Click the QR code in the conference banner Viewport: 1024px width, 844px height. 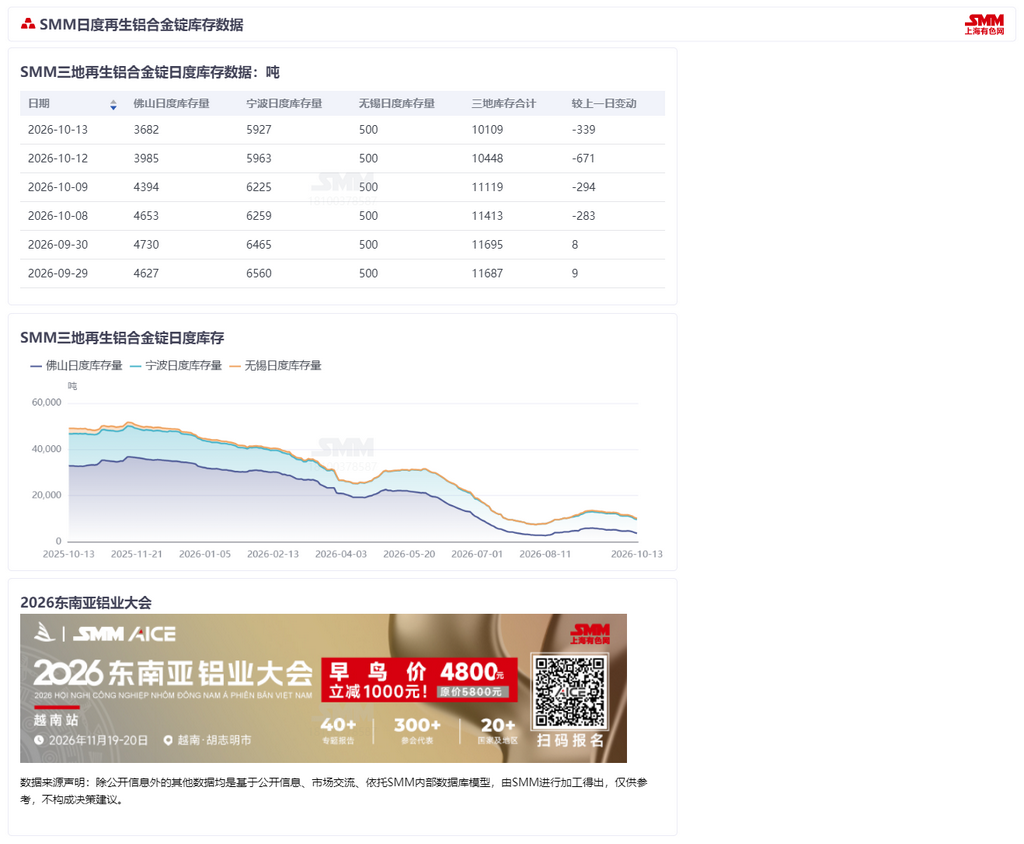570,691
